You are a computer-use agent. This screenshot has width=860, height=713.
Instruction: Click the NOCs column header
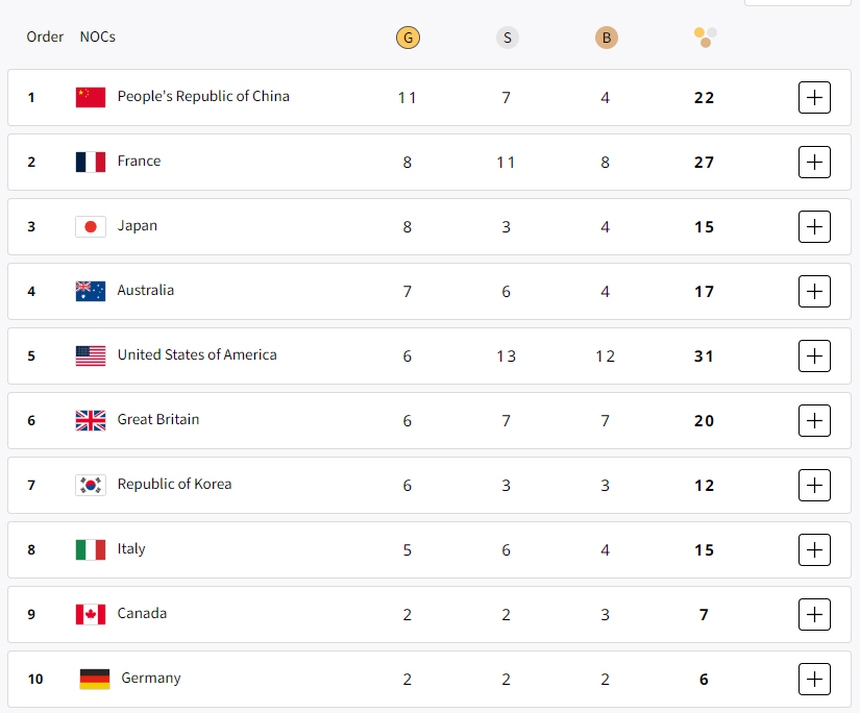click(x=98, y=37)
